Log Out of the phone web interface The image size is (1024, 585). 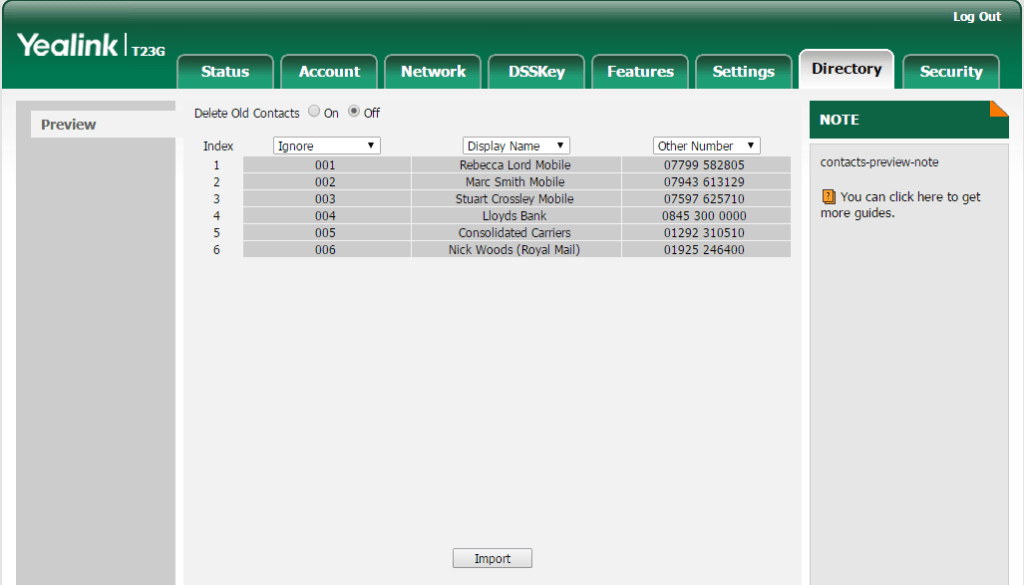tap(976, 17)
